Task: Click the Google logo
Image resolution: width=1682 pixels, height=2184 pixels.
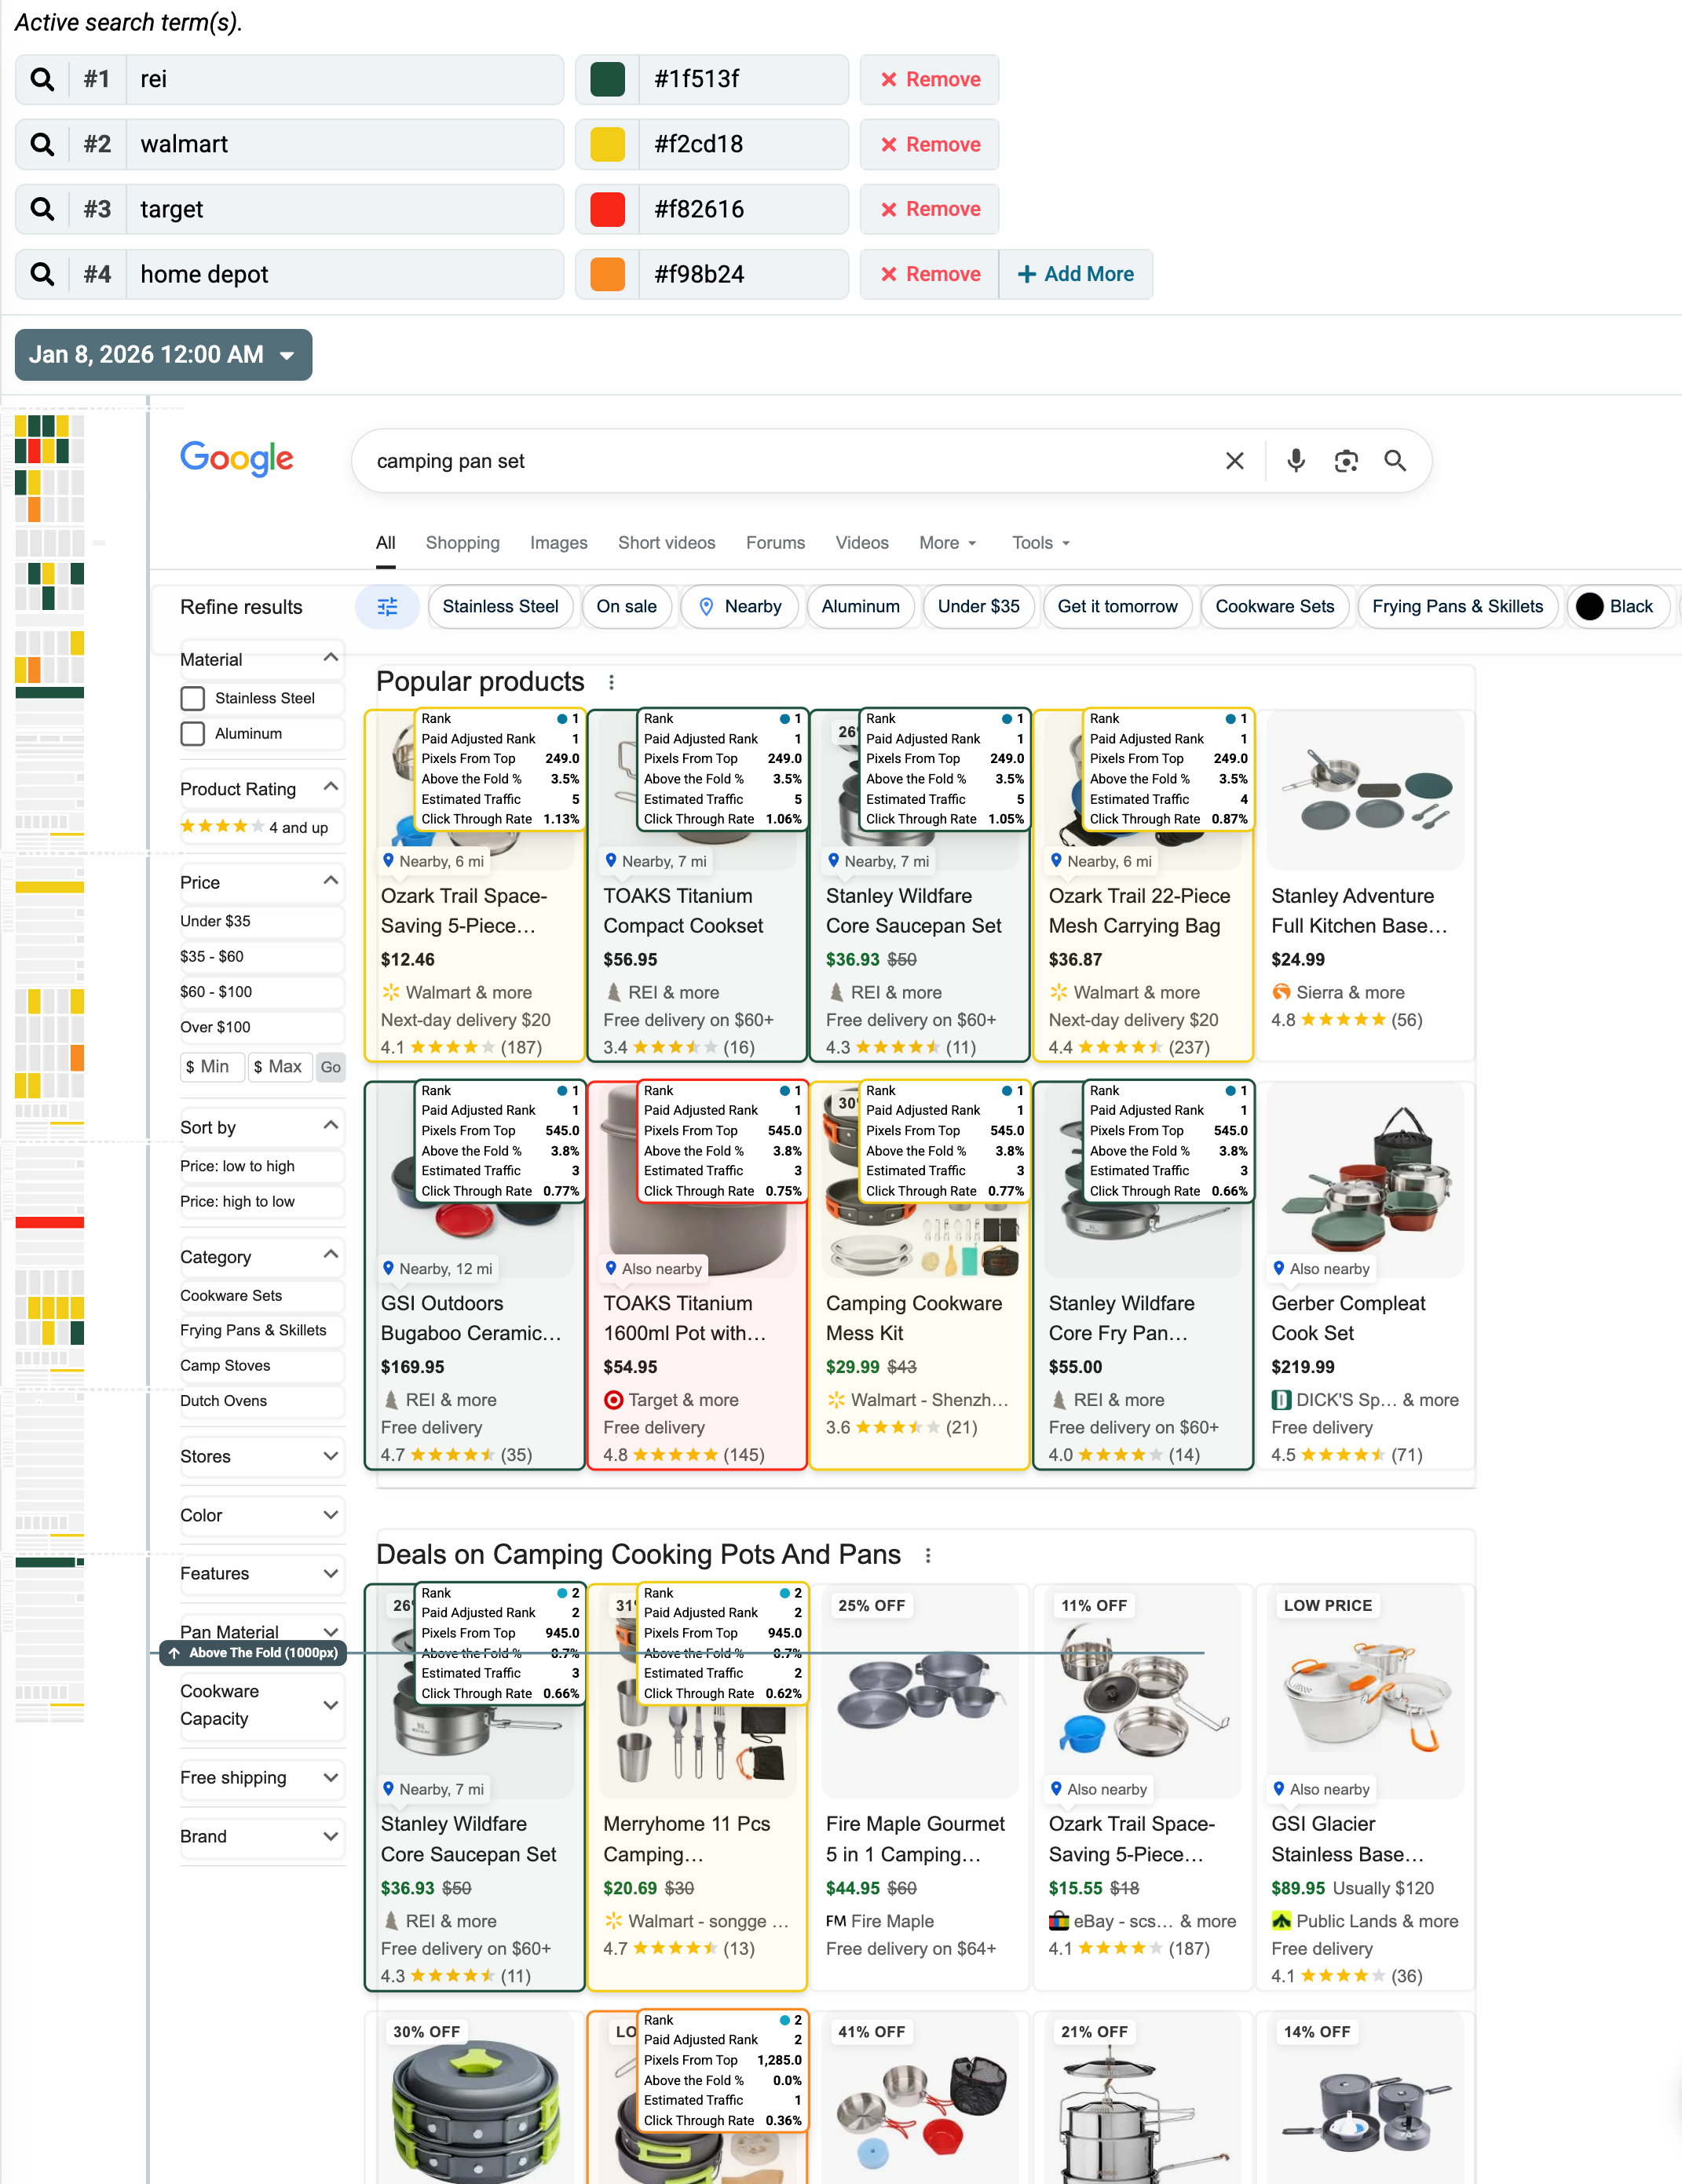Action: tap(237, 459)
